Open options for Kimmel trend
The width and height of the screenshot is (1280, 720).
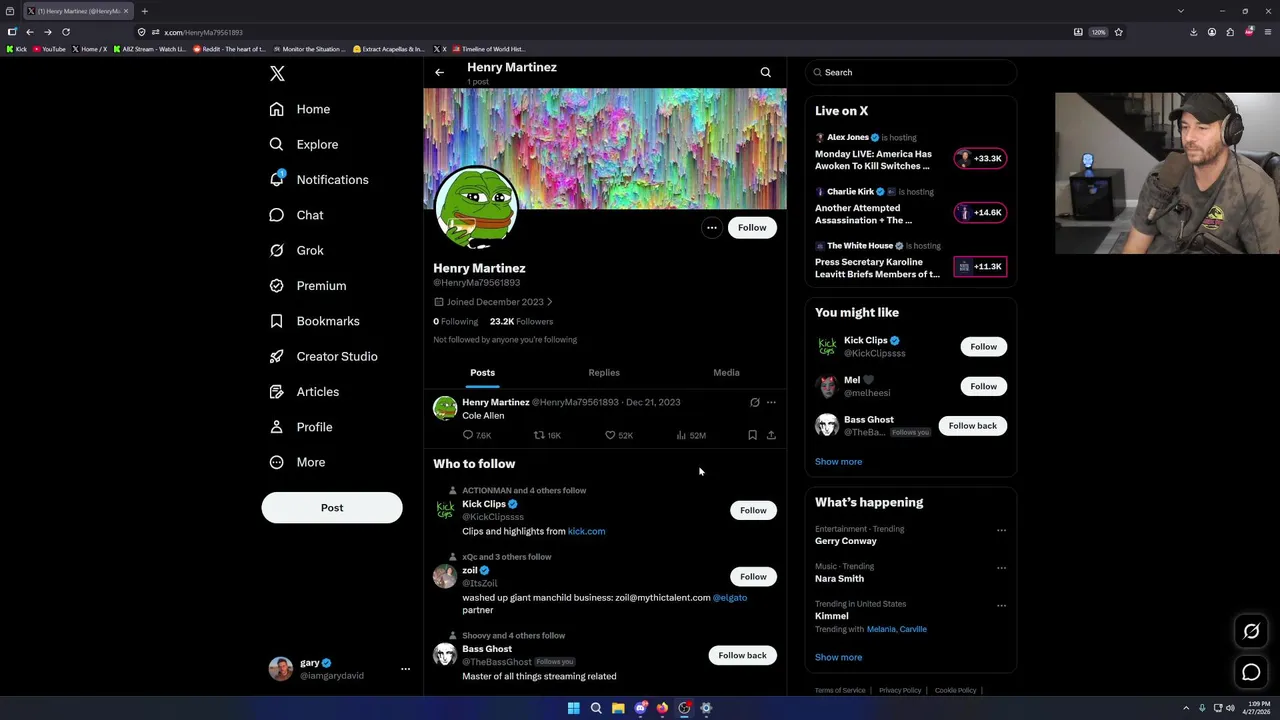1001,605
